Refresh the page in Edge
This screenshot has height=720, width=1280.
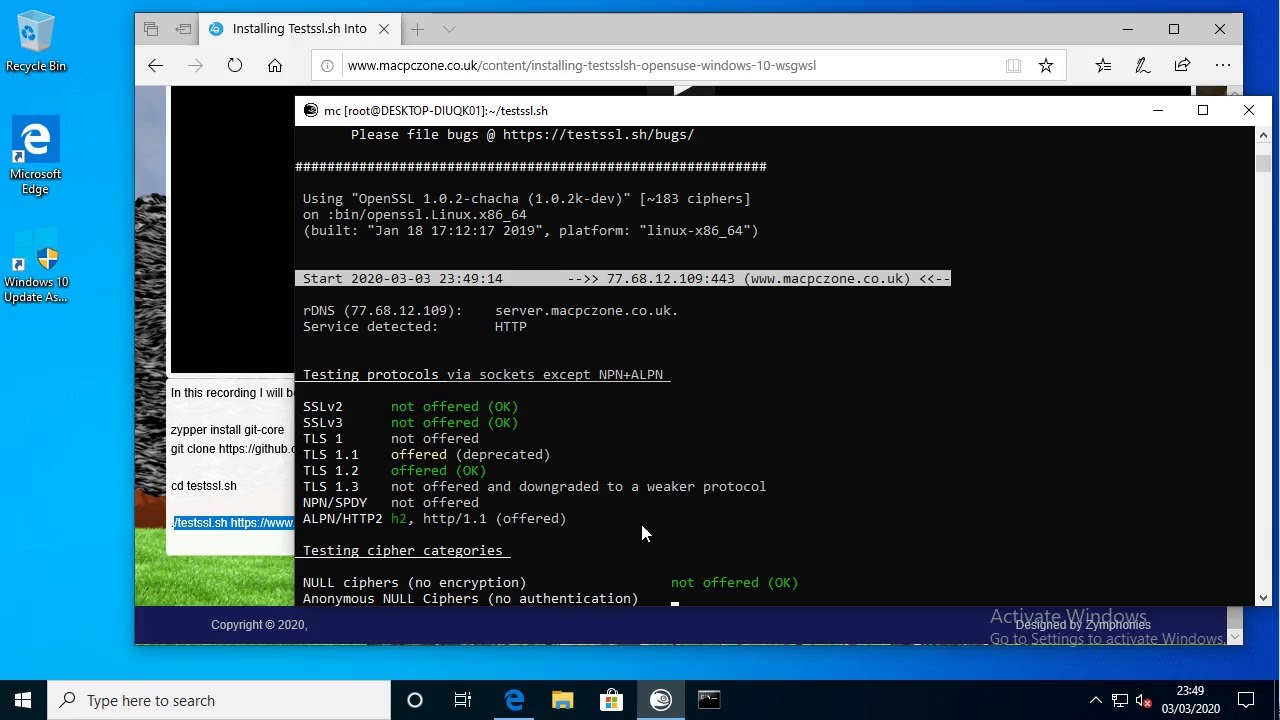235,65
